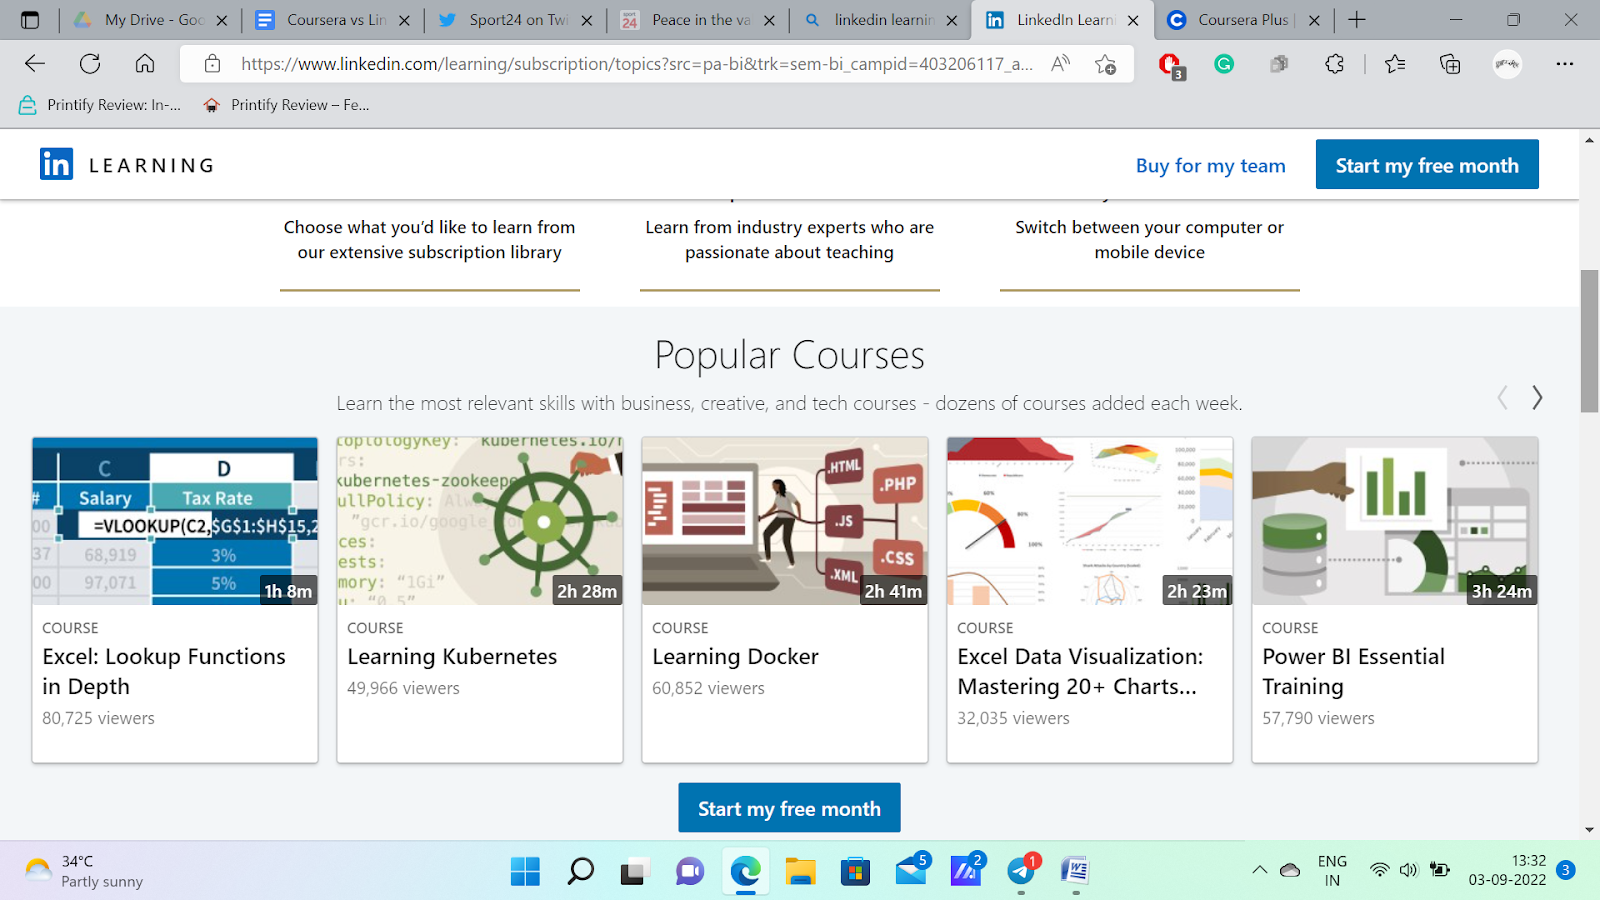Switch to Coursera Plus tab
This screenshot has height=900, width=1600.
point(1244,20)
